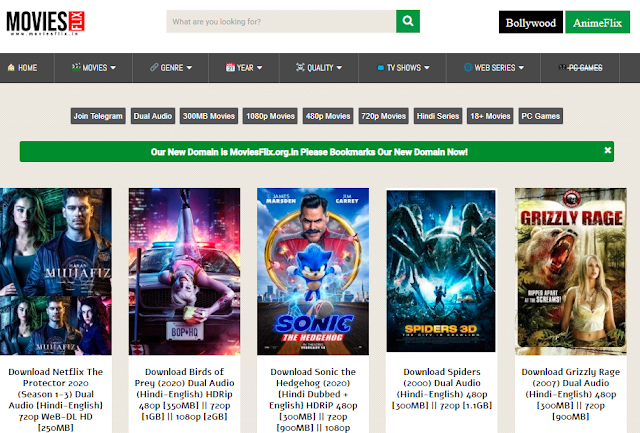Viewport: 640px width, 433px height.
Task: Click the globe icon beside Web Series
Action: [x=468, y=67]
